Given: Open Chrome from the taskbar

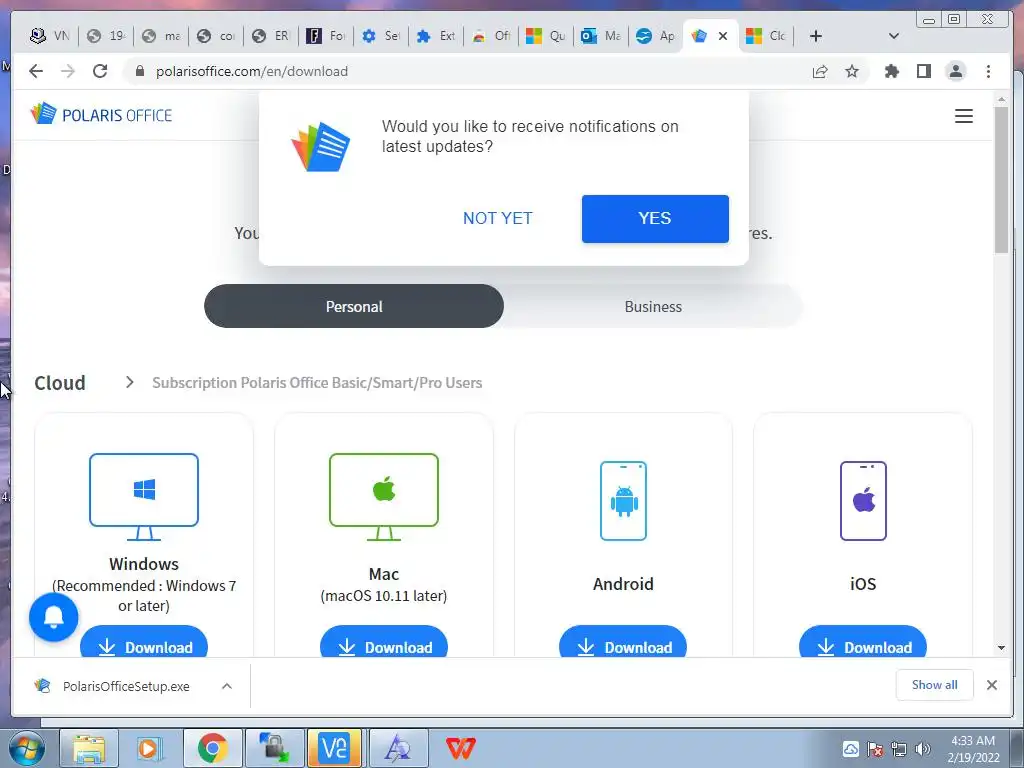Looking at the screenshot, I should pos(212,748).
